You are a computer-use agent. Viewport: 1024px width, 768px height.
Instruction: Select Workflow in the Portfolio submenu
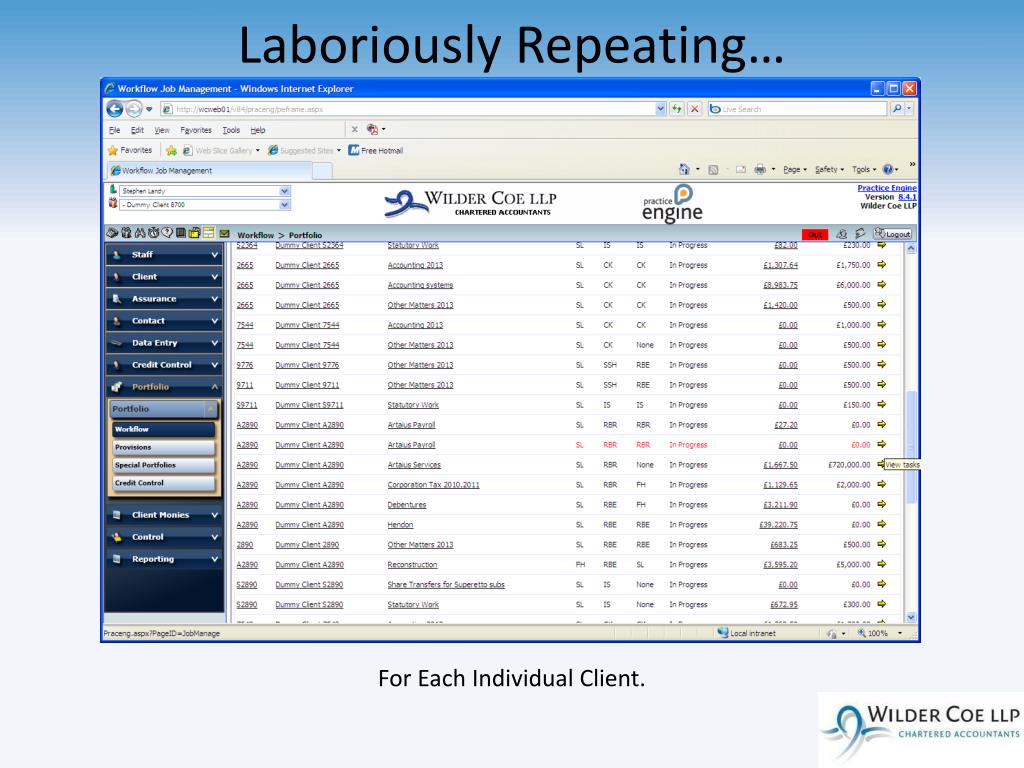(x=163, y=429)
